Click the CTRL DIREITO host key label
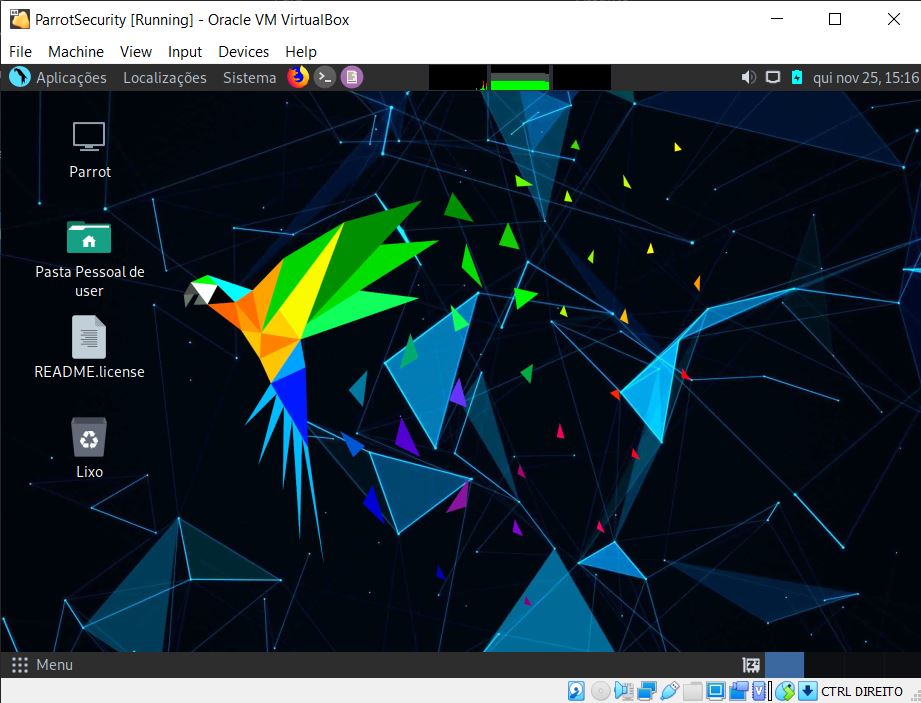 [862, 691]
